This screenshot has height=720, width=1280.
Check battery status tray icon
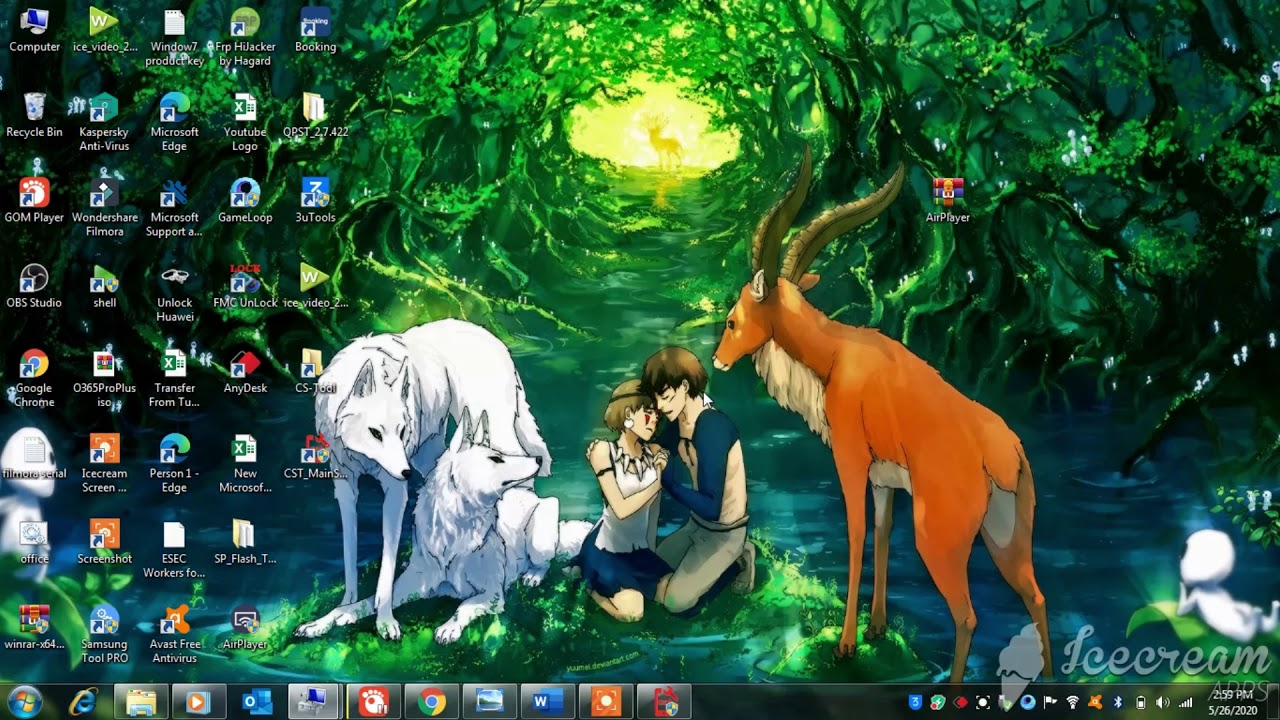pyautogui.click(x=1140, y=703)
